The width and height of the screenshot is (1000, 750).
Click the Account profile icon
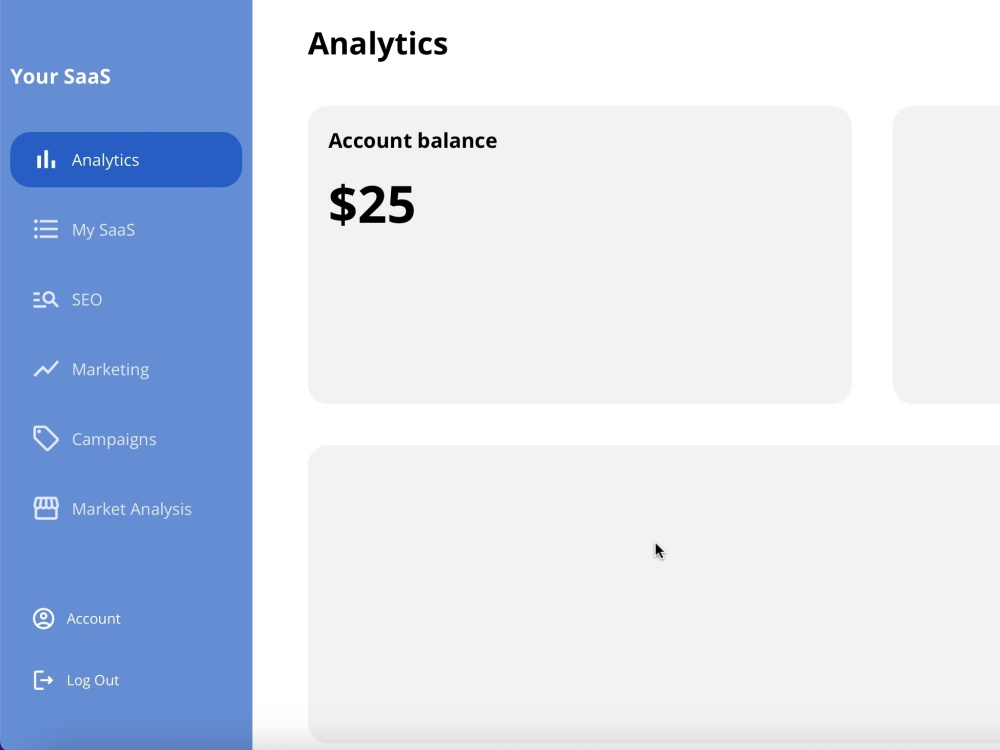pos(43,618)
